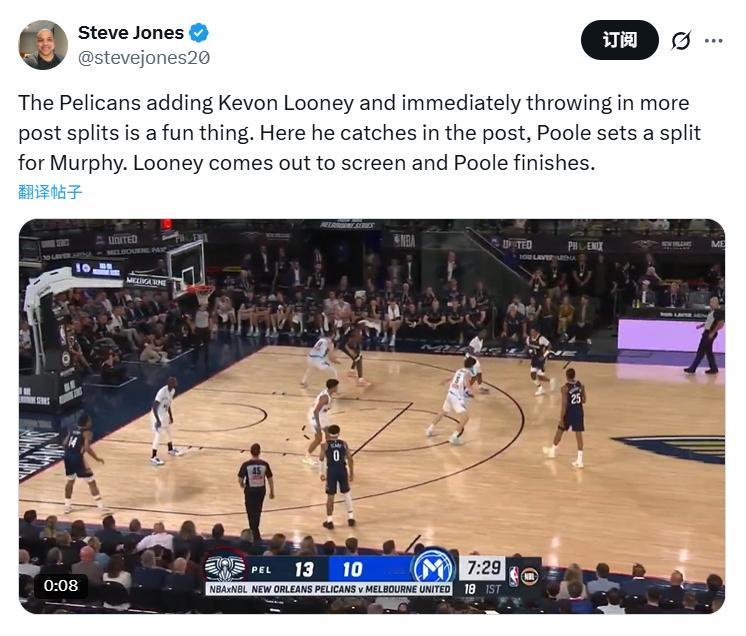Click the black 订阅 subscribe button
The width and height of the screenshot is (746, 636).
coord(619,40)
